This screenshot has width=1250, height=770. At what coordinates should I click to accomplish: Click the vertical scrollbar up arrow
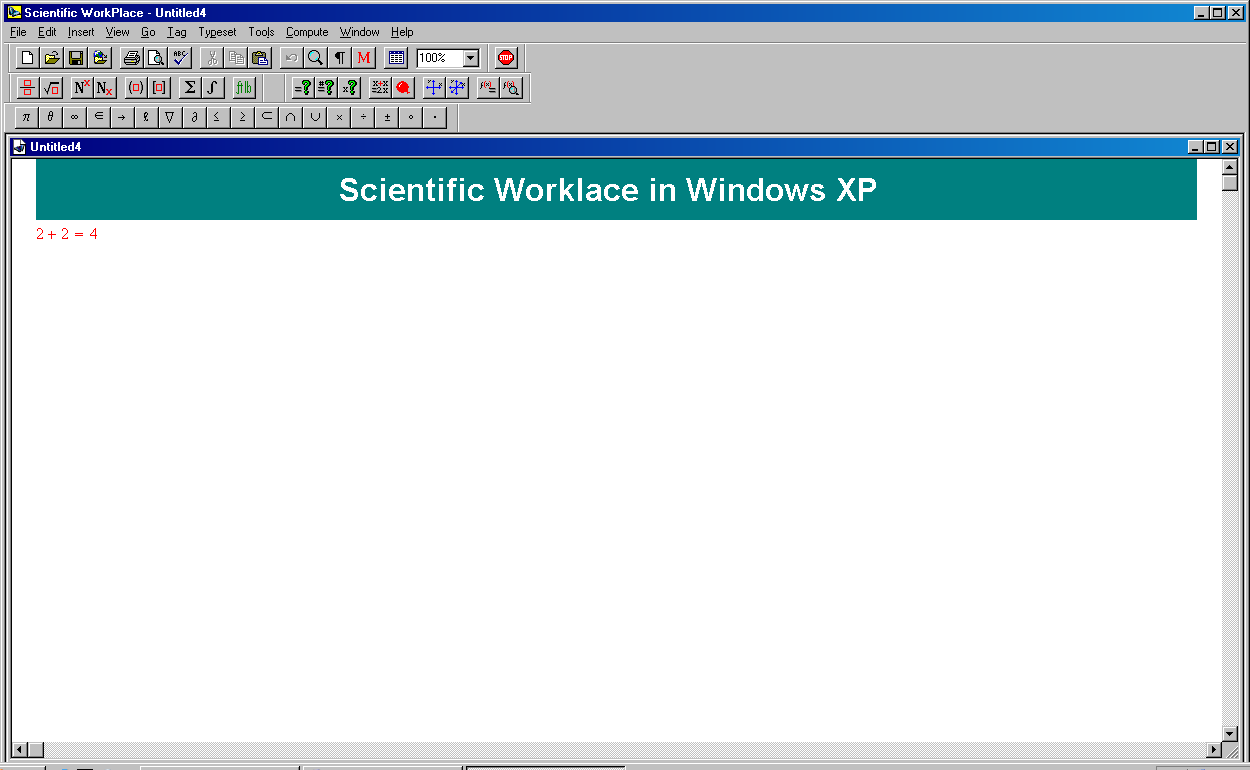(x=1230, y=166)
